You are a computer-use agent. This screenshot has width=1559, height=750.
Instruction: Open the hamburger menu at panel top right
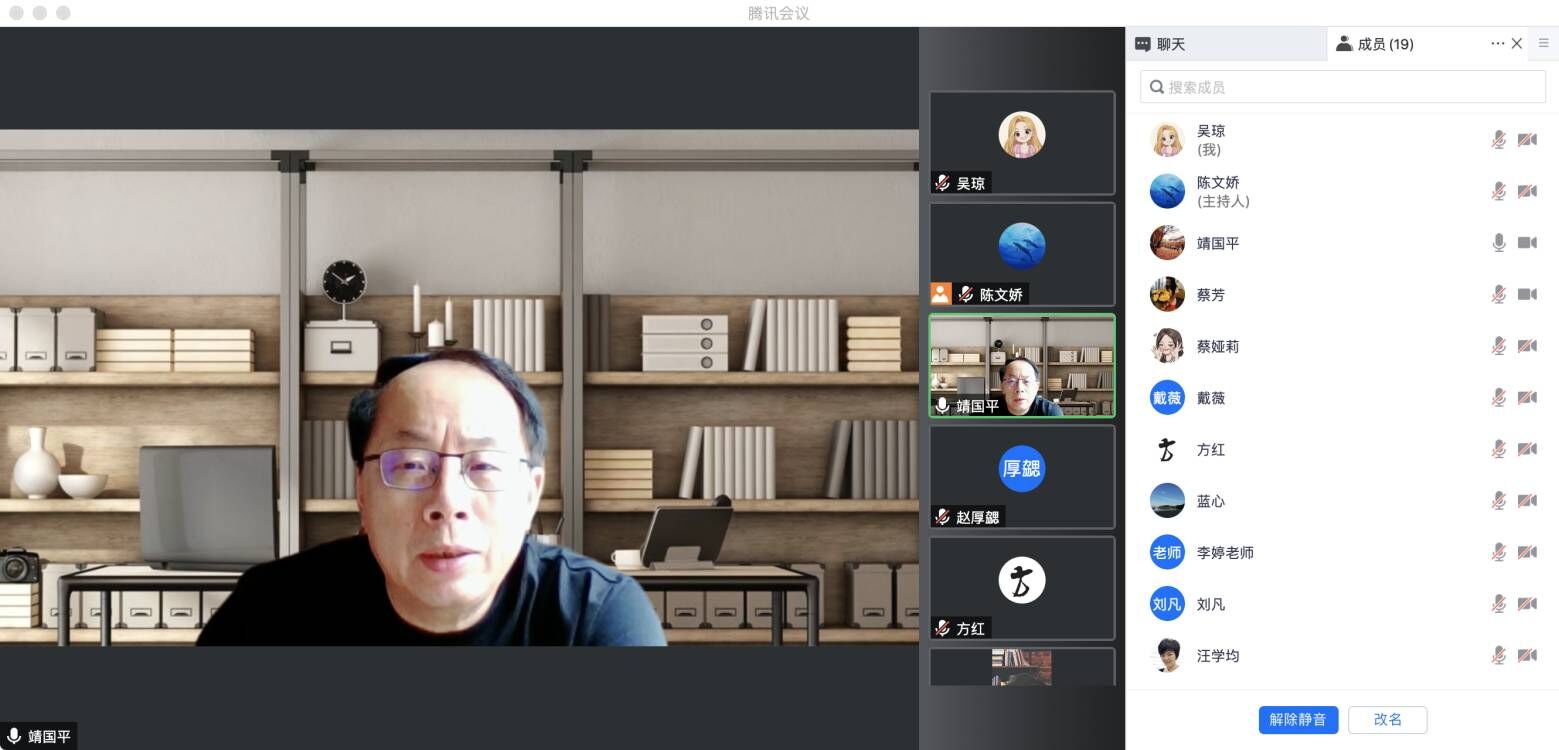(x=1543, y=44)
